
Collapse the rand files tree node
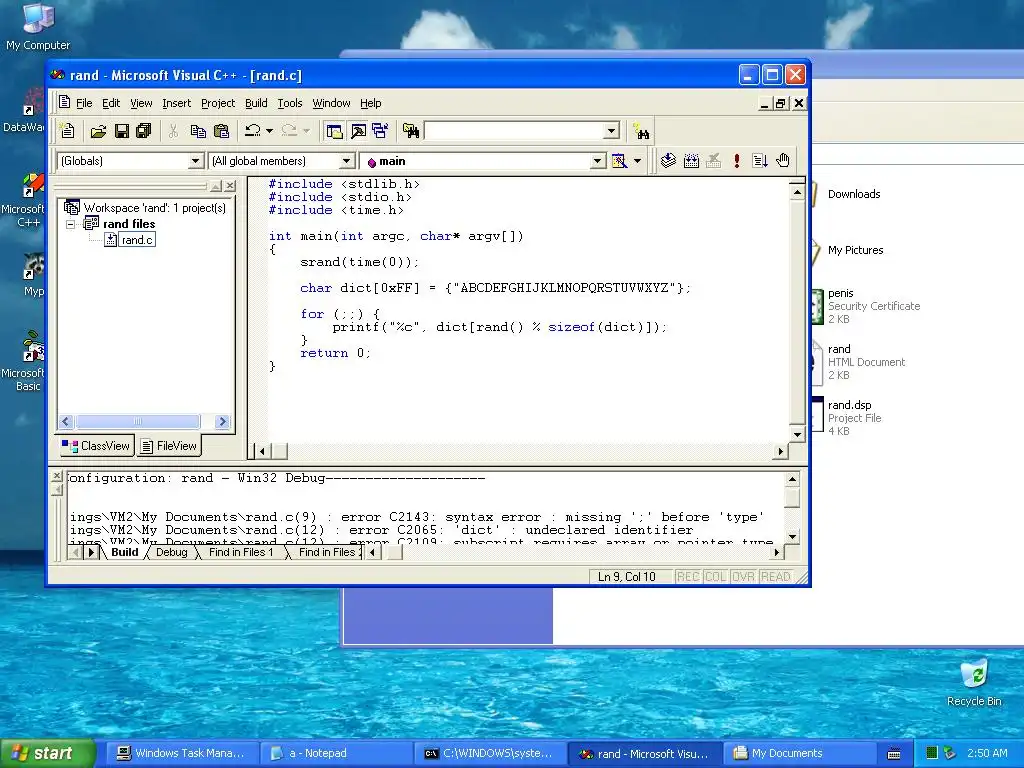(71, 224)
